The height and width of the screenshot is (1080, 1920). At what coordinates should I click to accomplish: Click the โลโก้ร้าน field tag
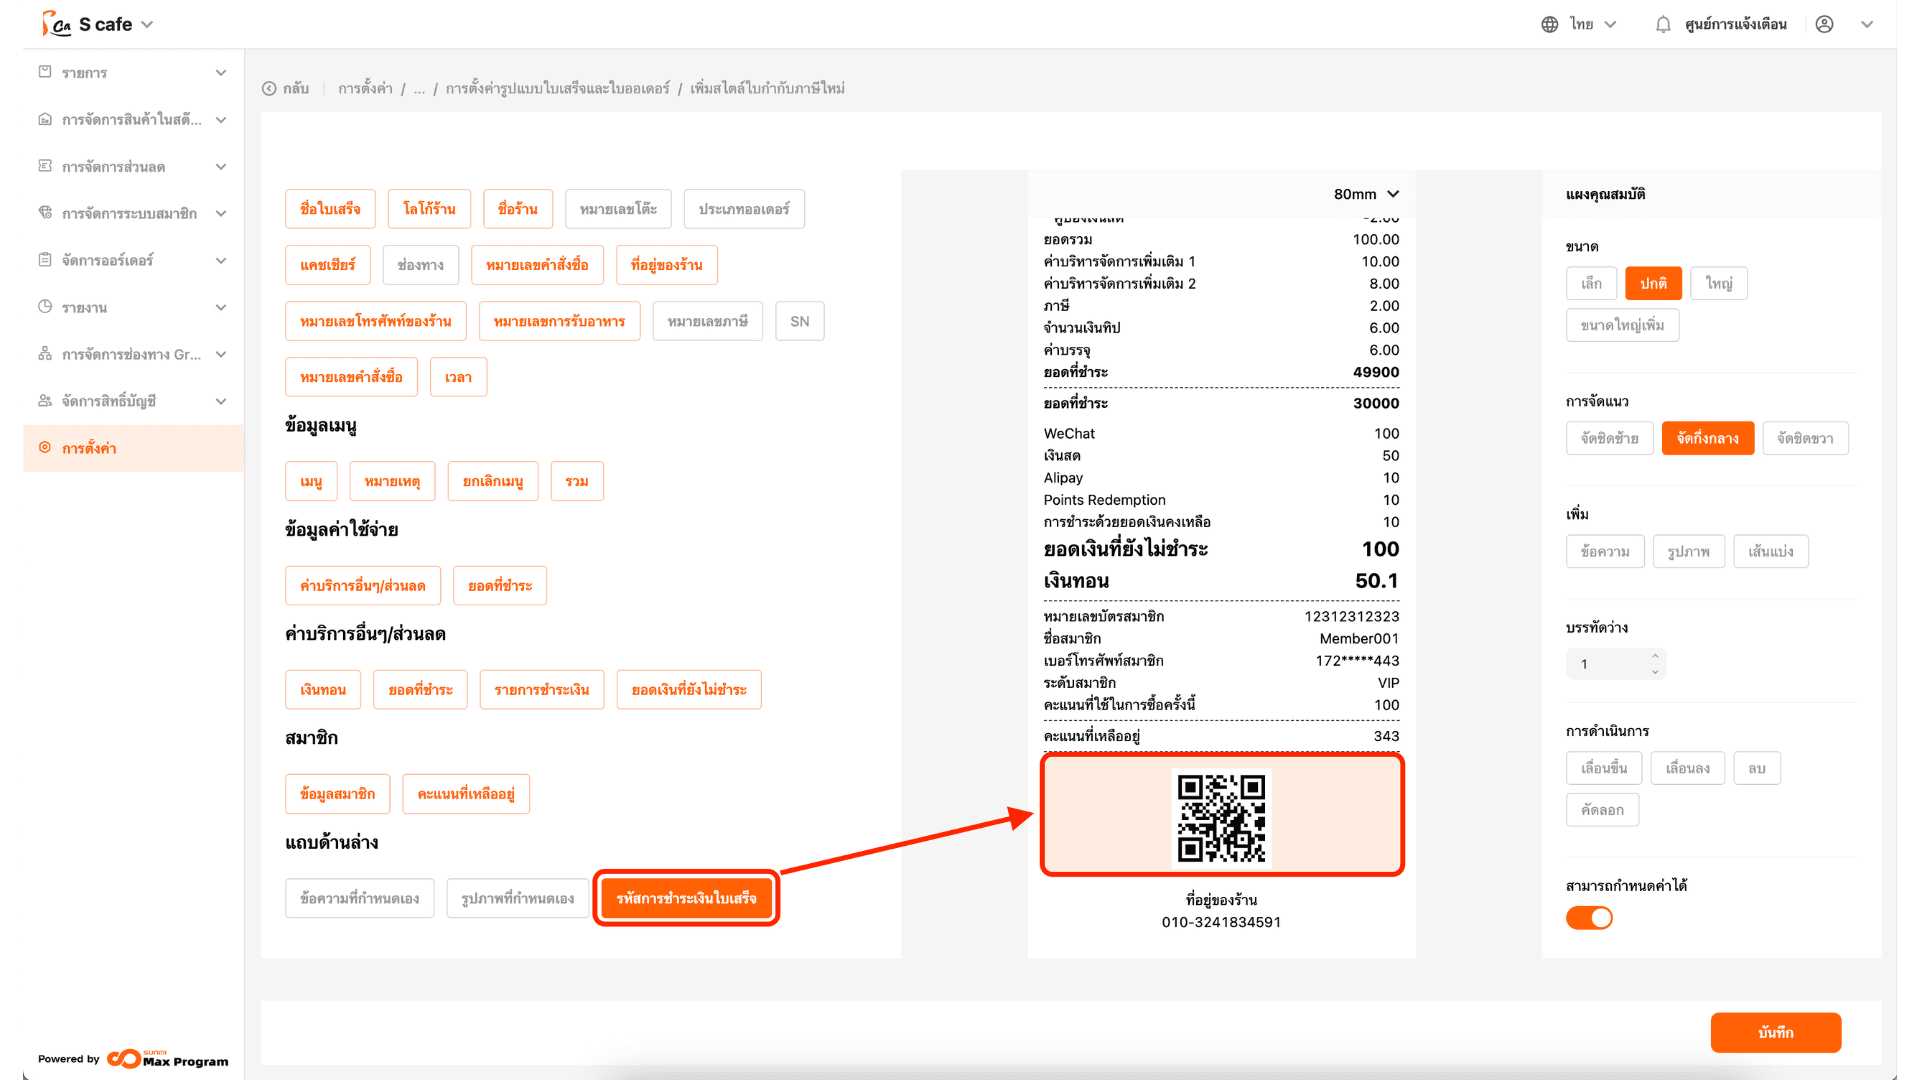pyautogui.click(x=429, y=209)
